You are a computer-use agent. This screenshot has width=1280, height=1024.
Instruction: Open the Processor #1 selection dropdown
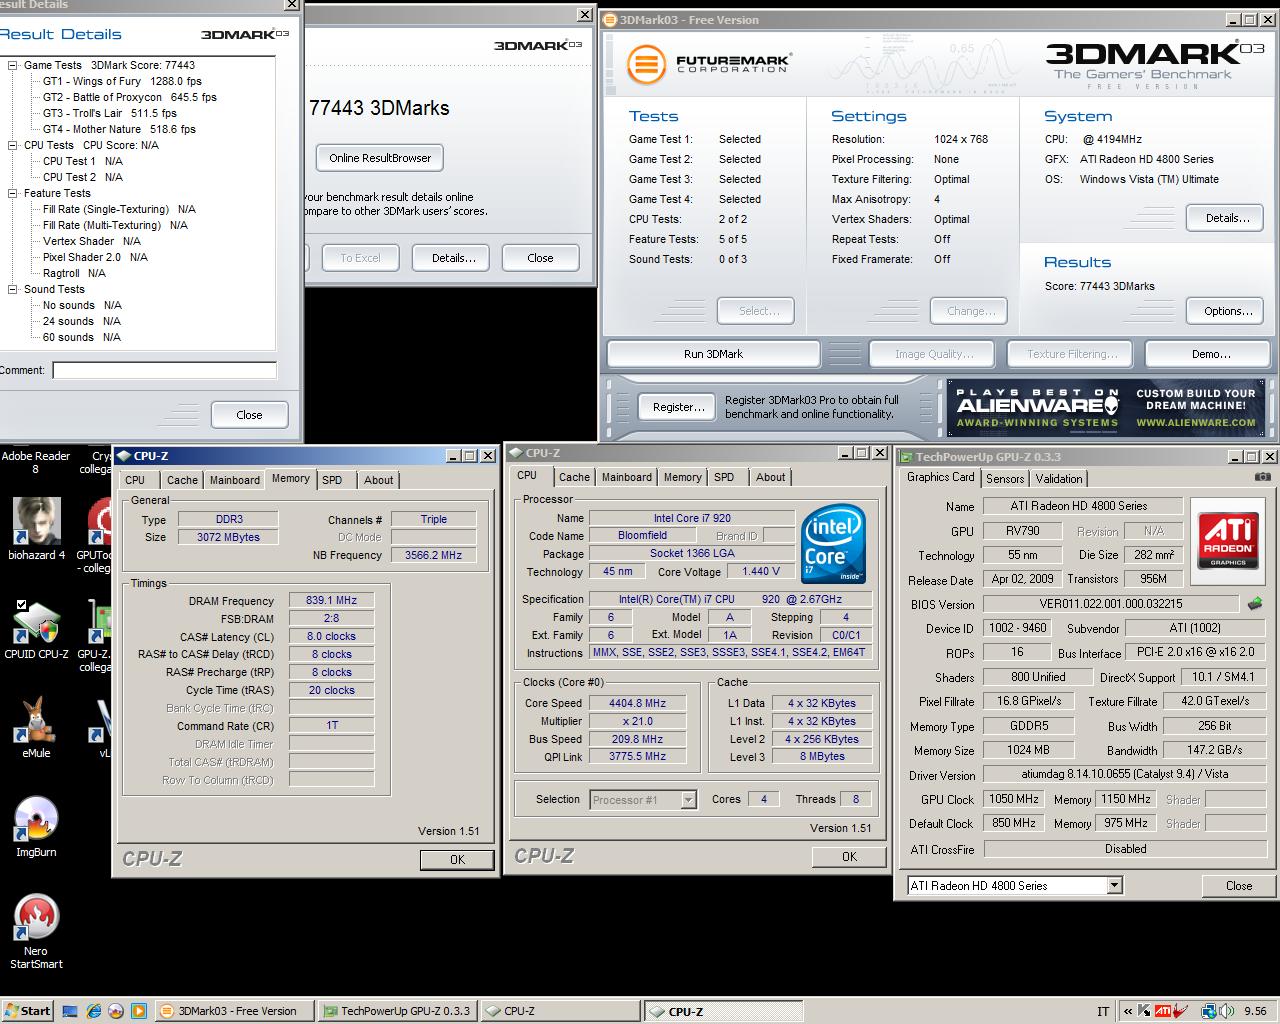688,800
